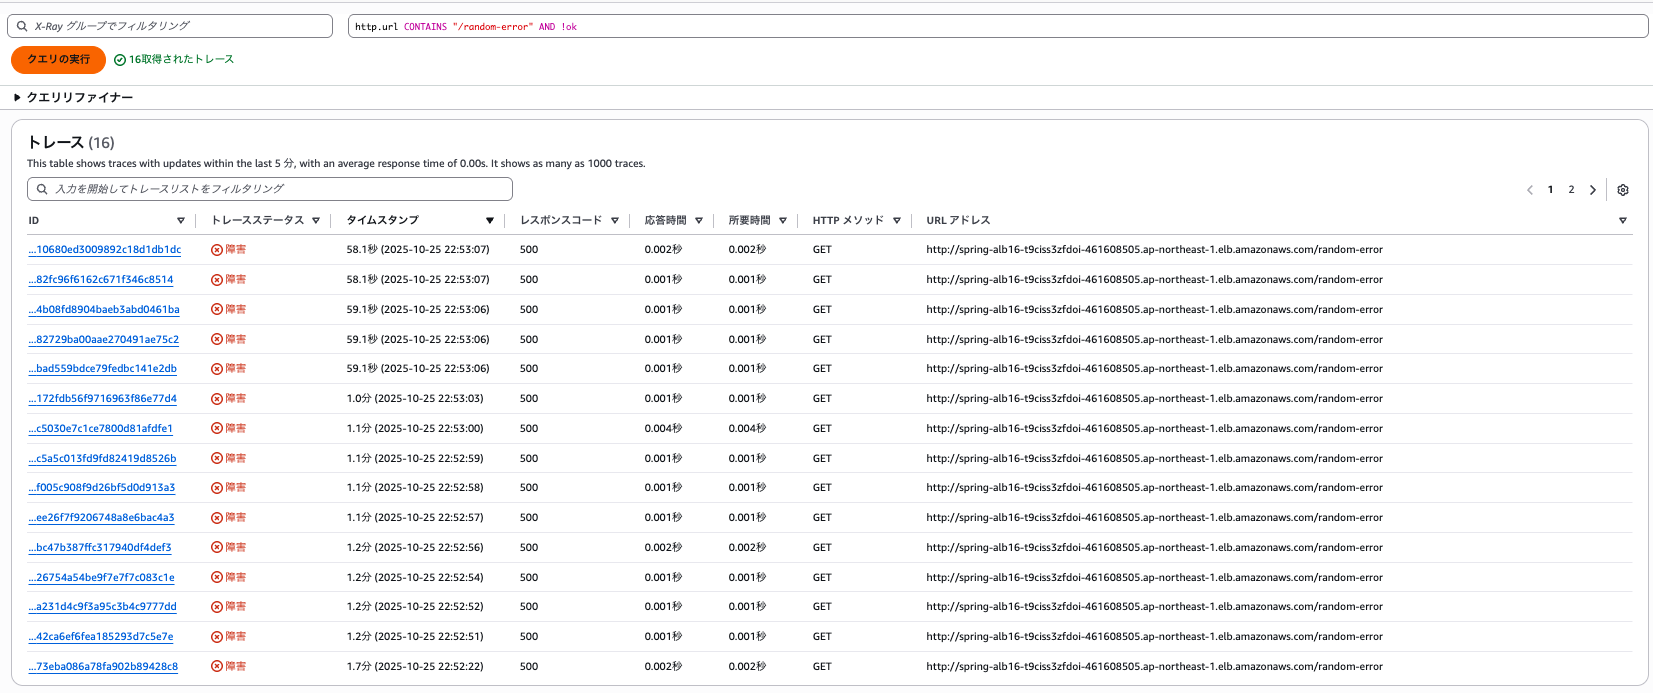Open table preferences gear icon
Image resolution: width=1653 pixels, height=693 pixels.
(1623, 190)
